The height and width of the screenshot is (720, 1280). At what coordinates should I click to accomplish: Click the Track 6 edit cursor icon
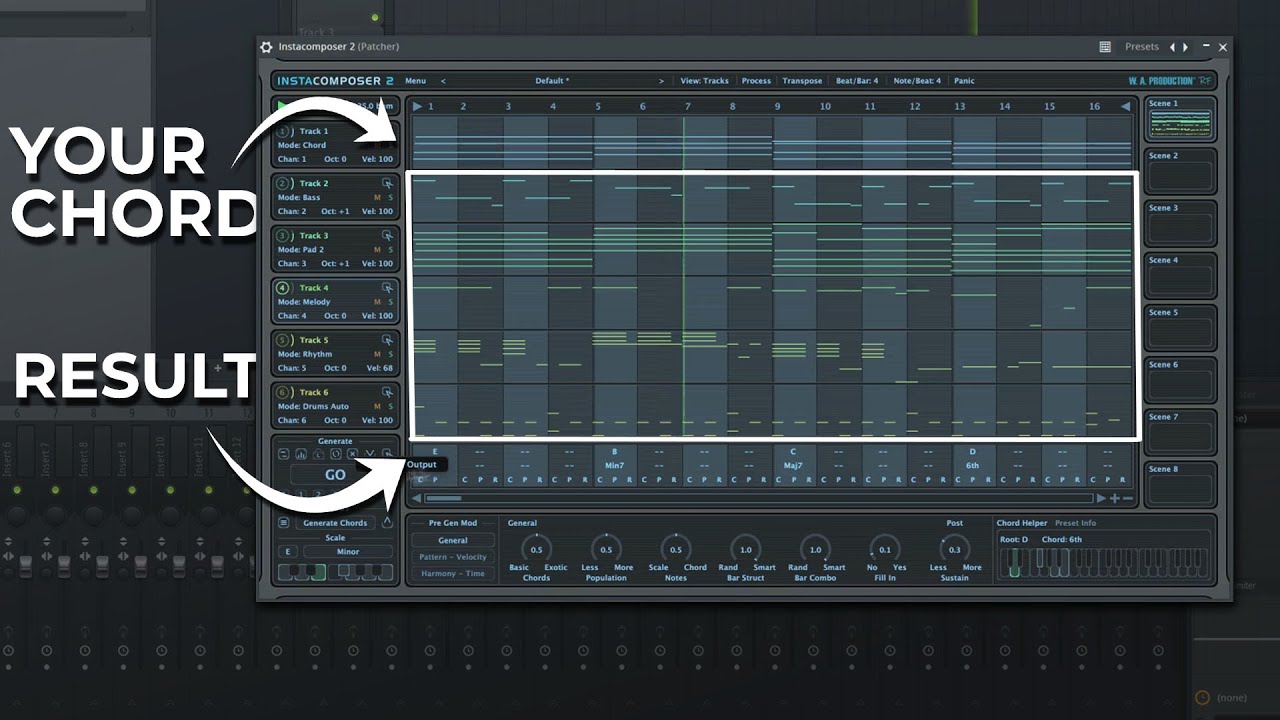coord(387,392)
